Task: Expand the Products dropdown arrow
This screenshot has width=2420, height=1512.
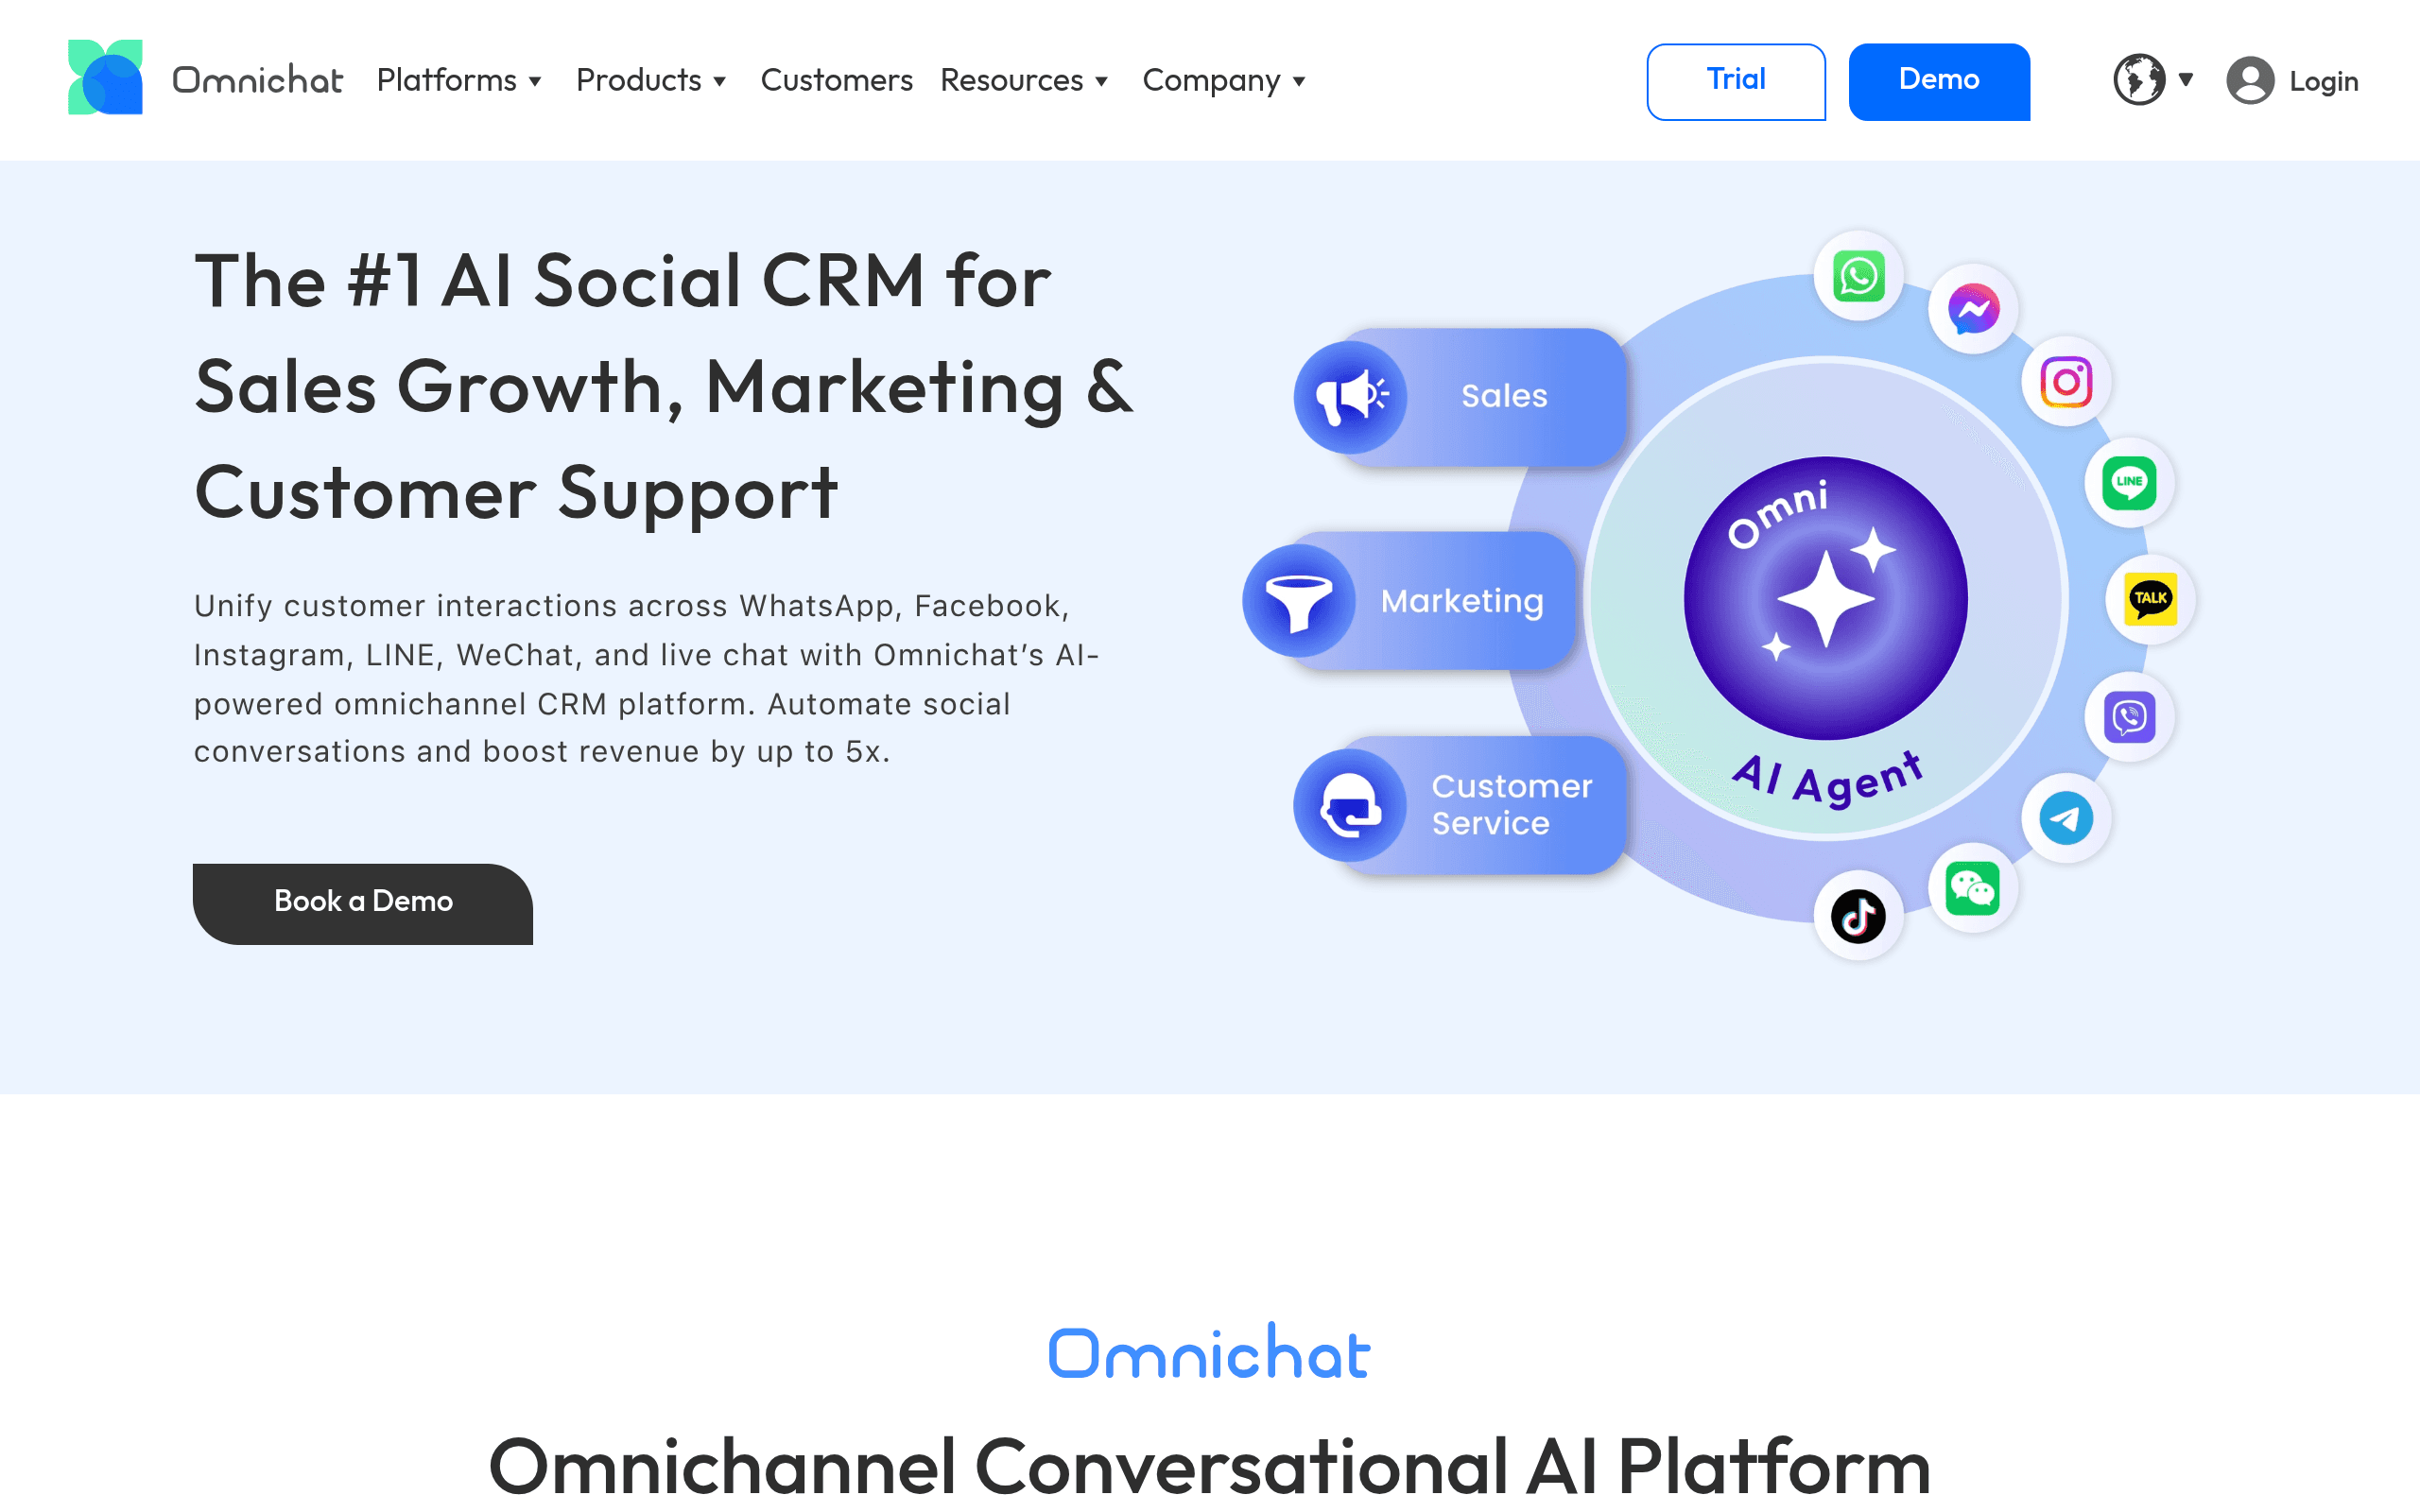Action: [x=719, y=82]
